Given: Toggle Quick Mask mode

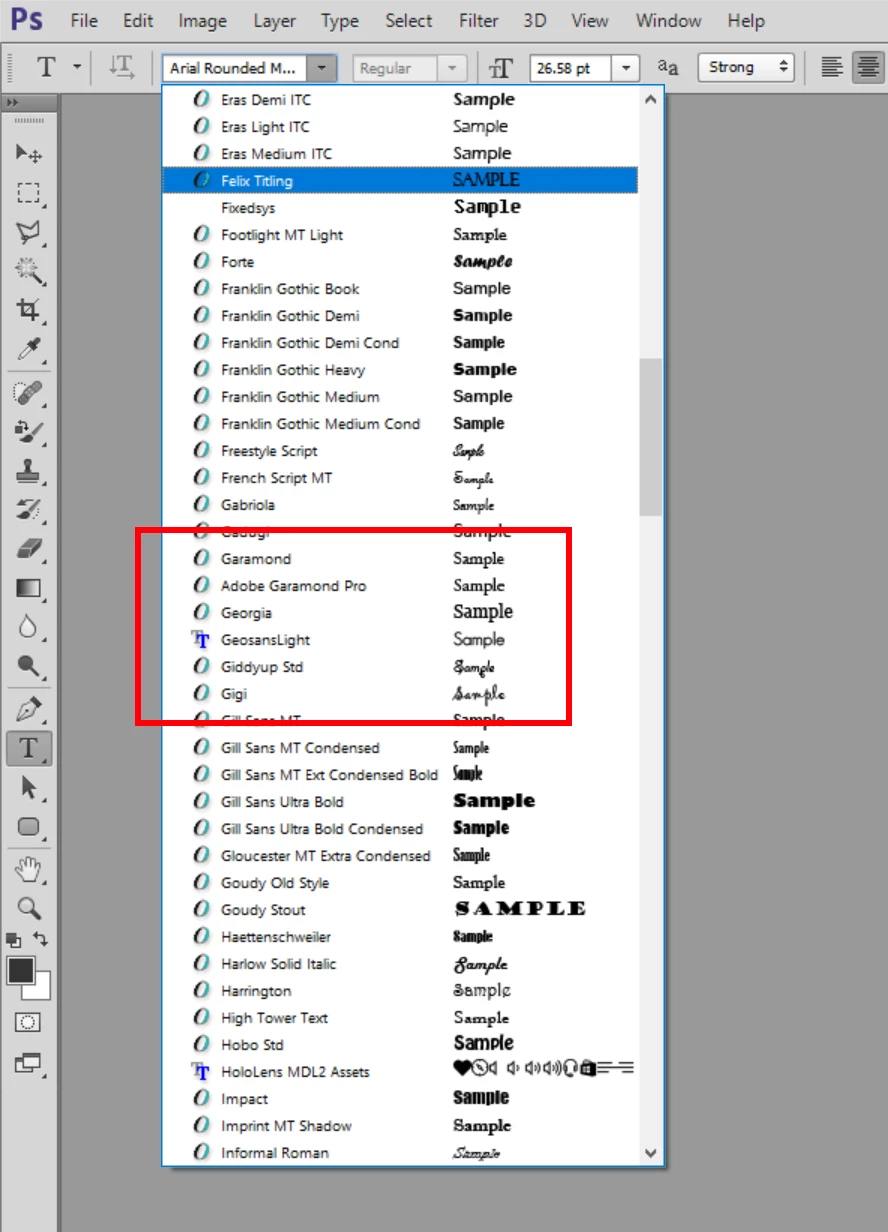Looking at the screenshot, I should click(29, 1022).
